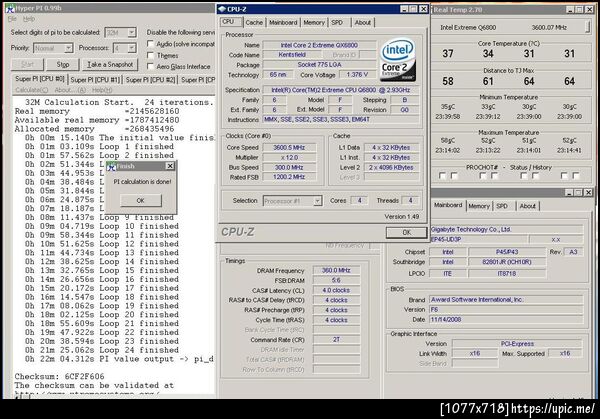Click OK button in CPU-Z window

(406, 232)
